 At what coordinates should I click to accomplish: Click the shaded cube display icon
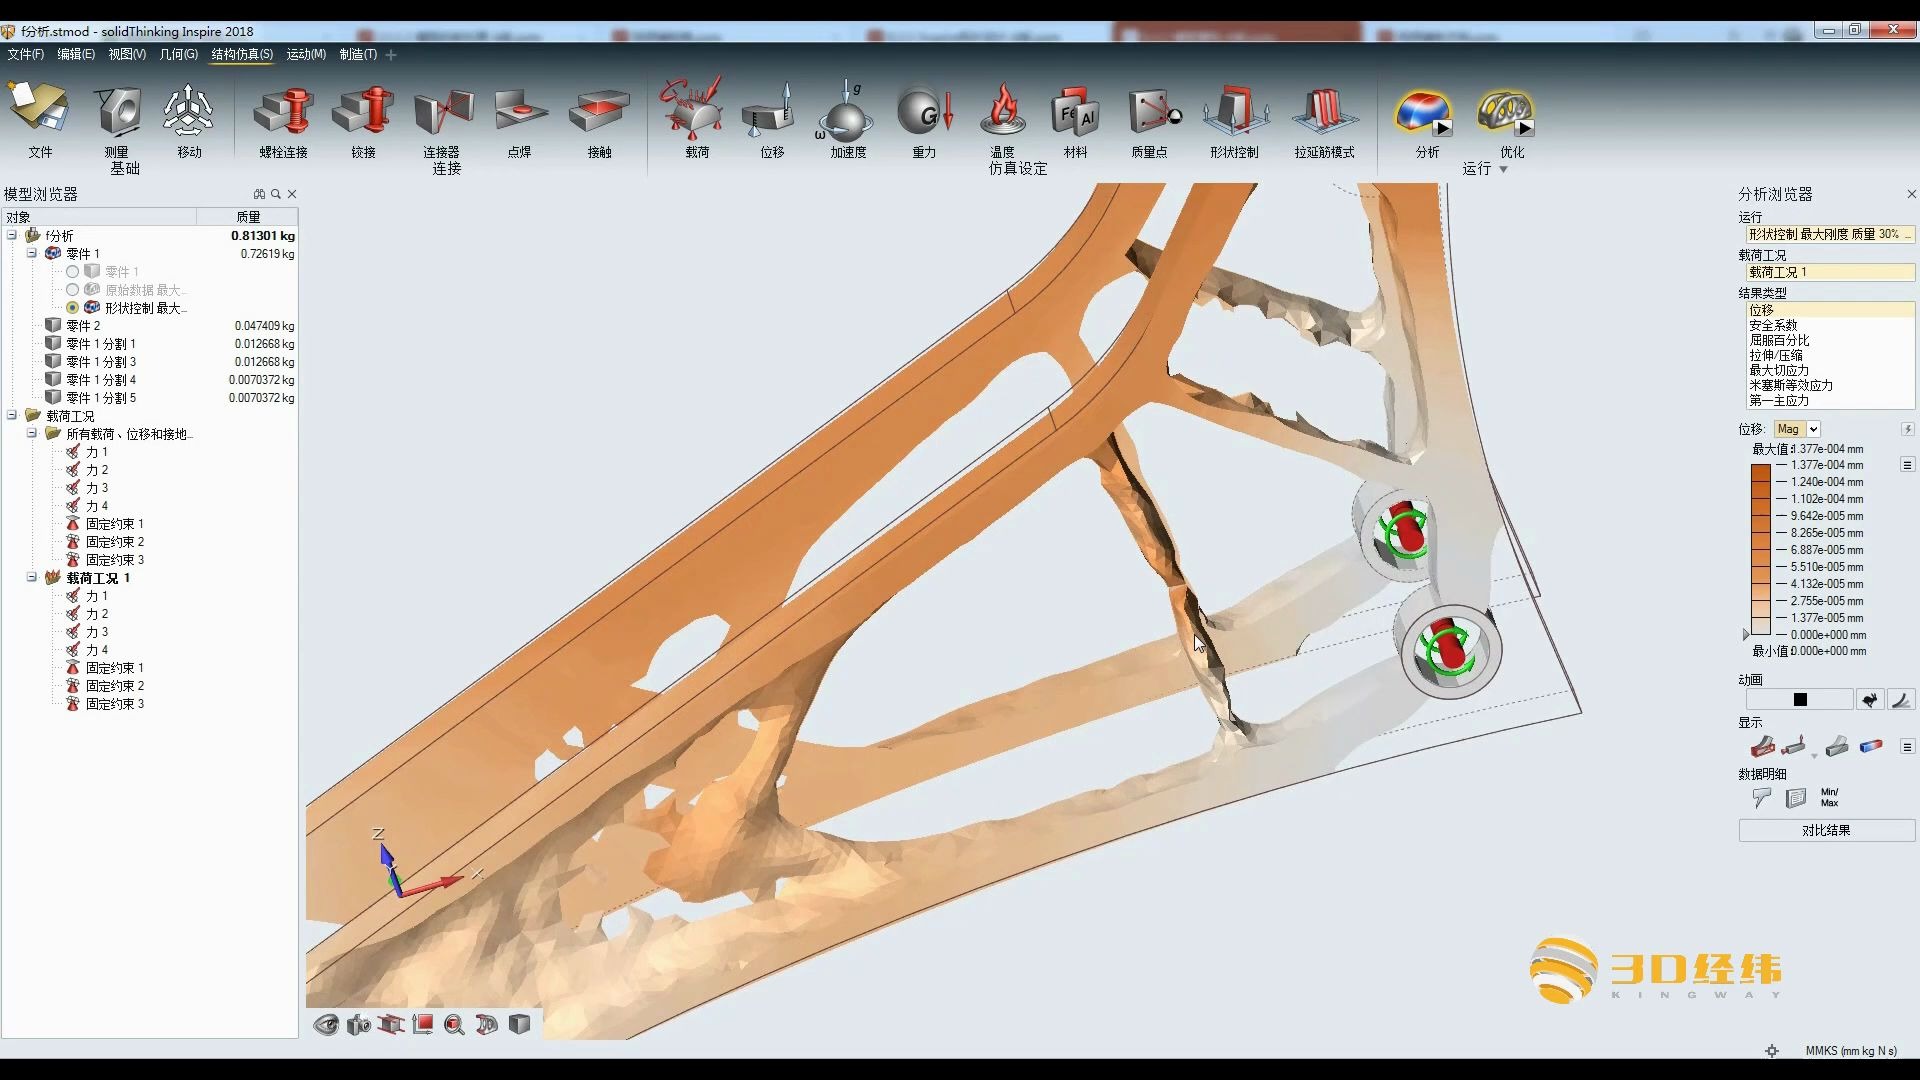tap(519, 1024)
